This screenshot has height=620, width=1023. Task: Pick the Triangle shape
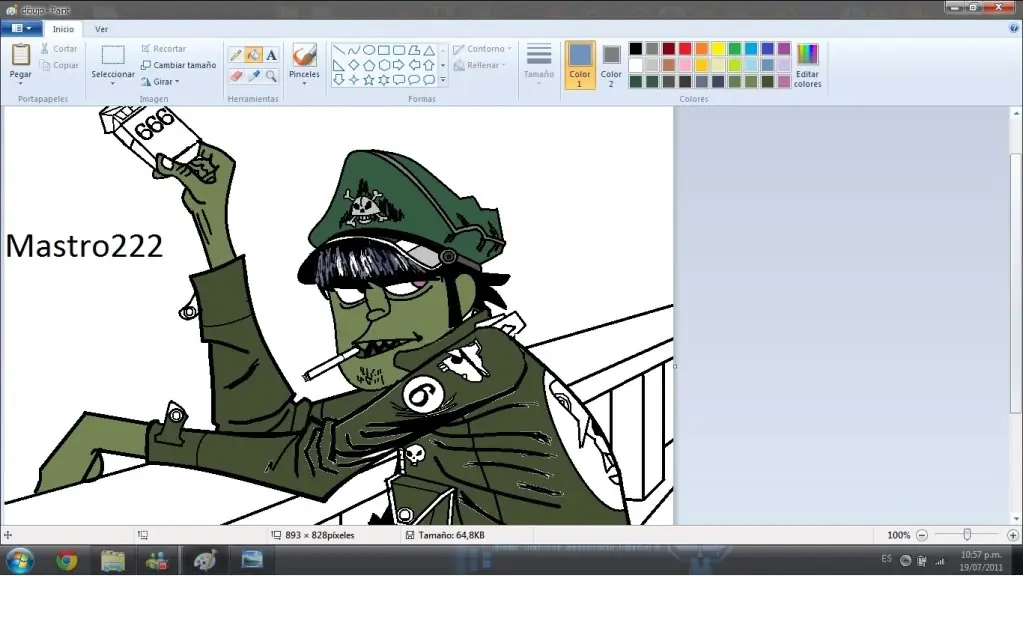[429, 50]
